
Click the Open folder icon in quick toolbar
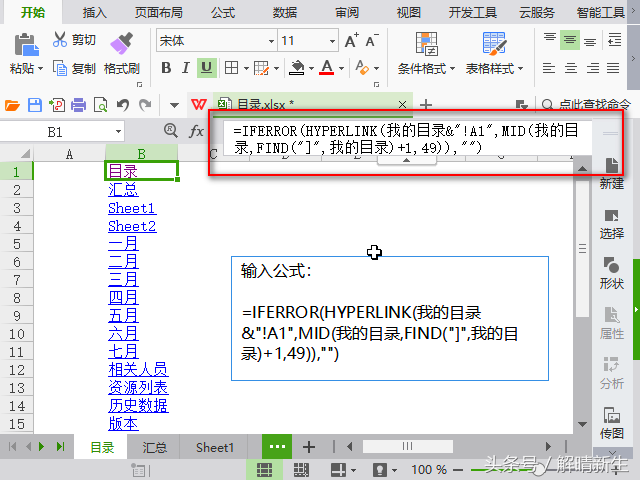pos(12,106)
